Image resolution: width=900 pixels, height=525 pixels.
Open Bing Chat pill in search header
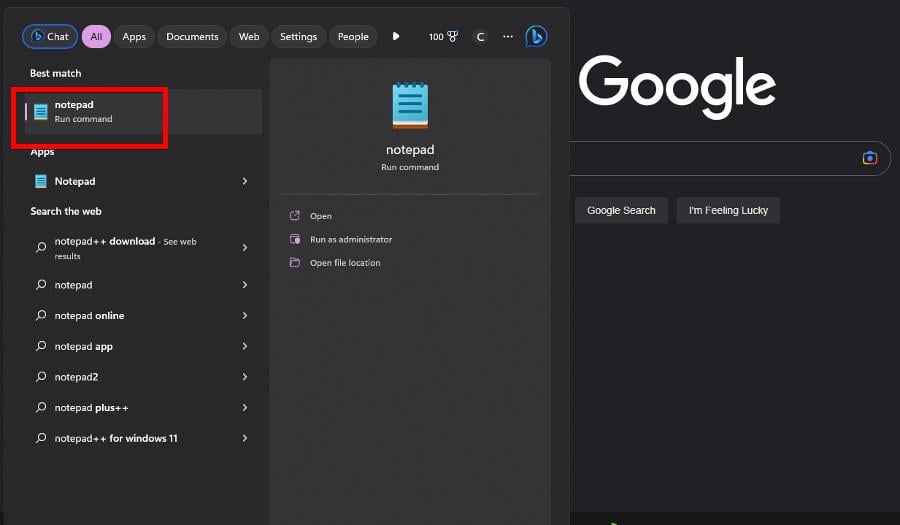[x=50, y=37]
